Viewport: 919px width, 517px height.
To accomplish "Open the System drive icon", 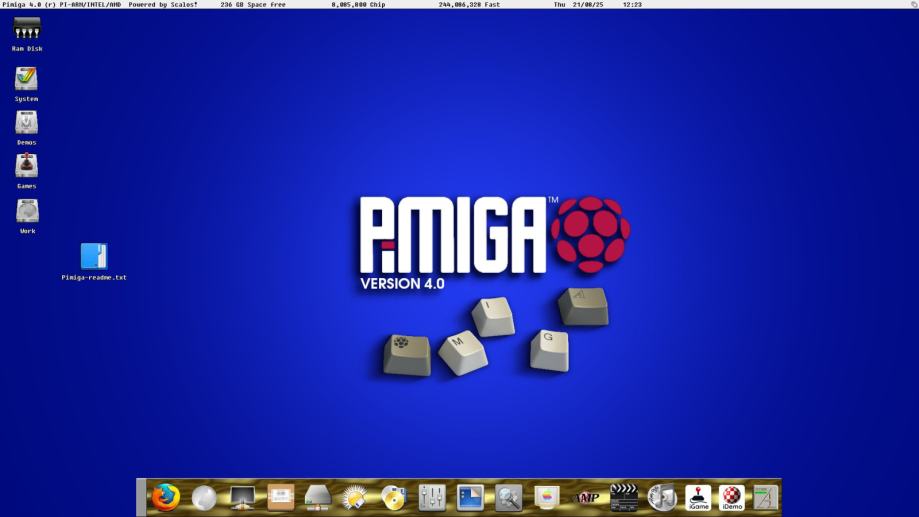I will click(x=26, y=79).
